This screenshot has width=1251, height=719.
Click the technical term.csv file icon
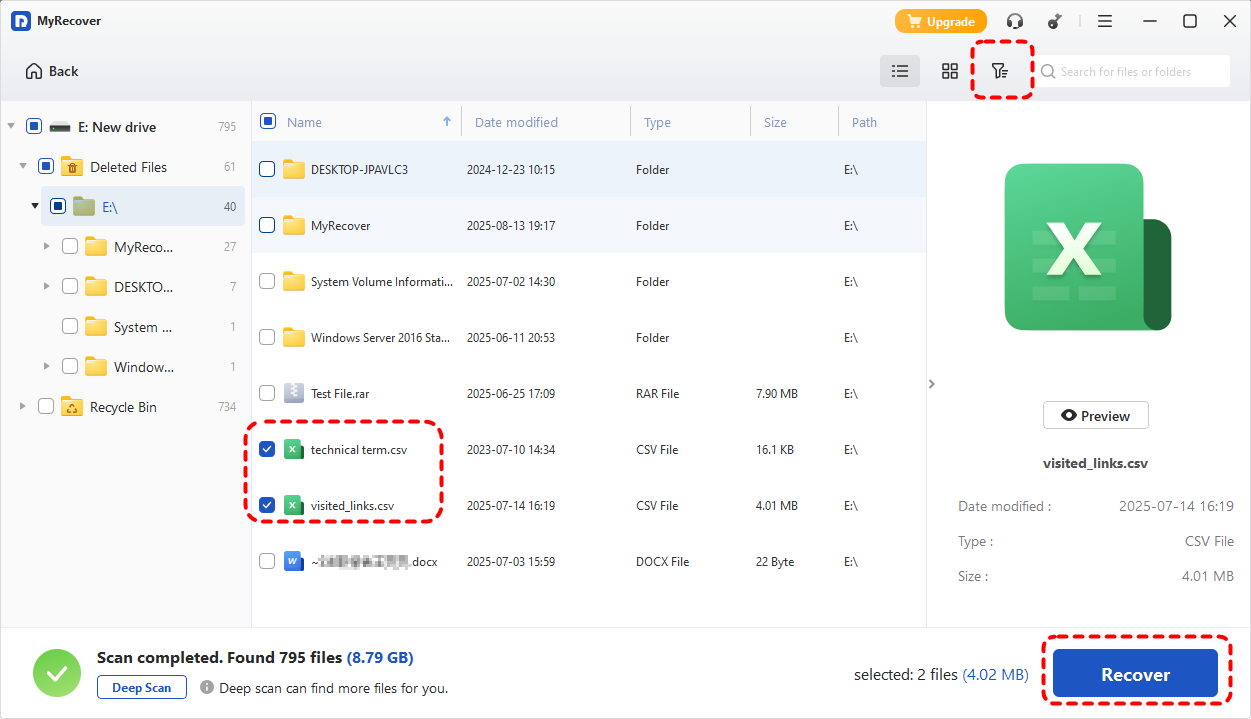[x=293, y=449]
